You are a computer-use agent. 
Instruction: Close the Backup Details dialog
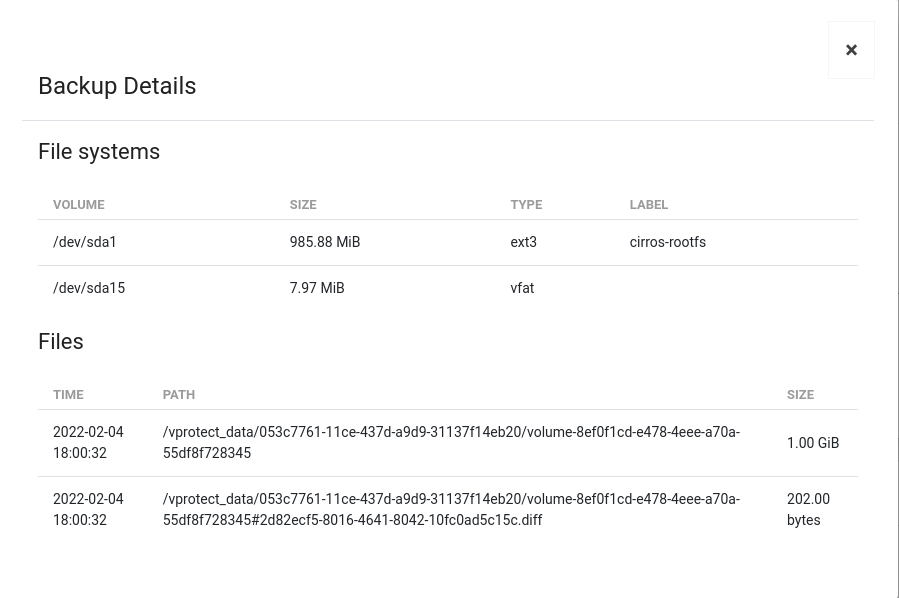(x=851, y=50)
